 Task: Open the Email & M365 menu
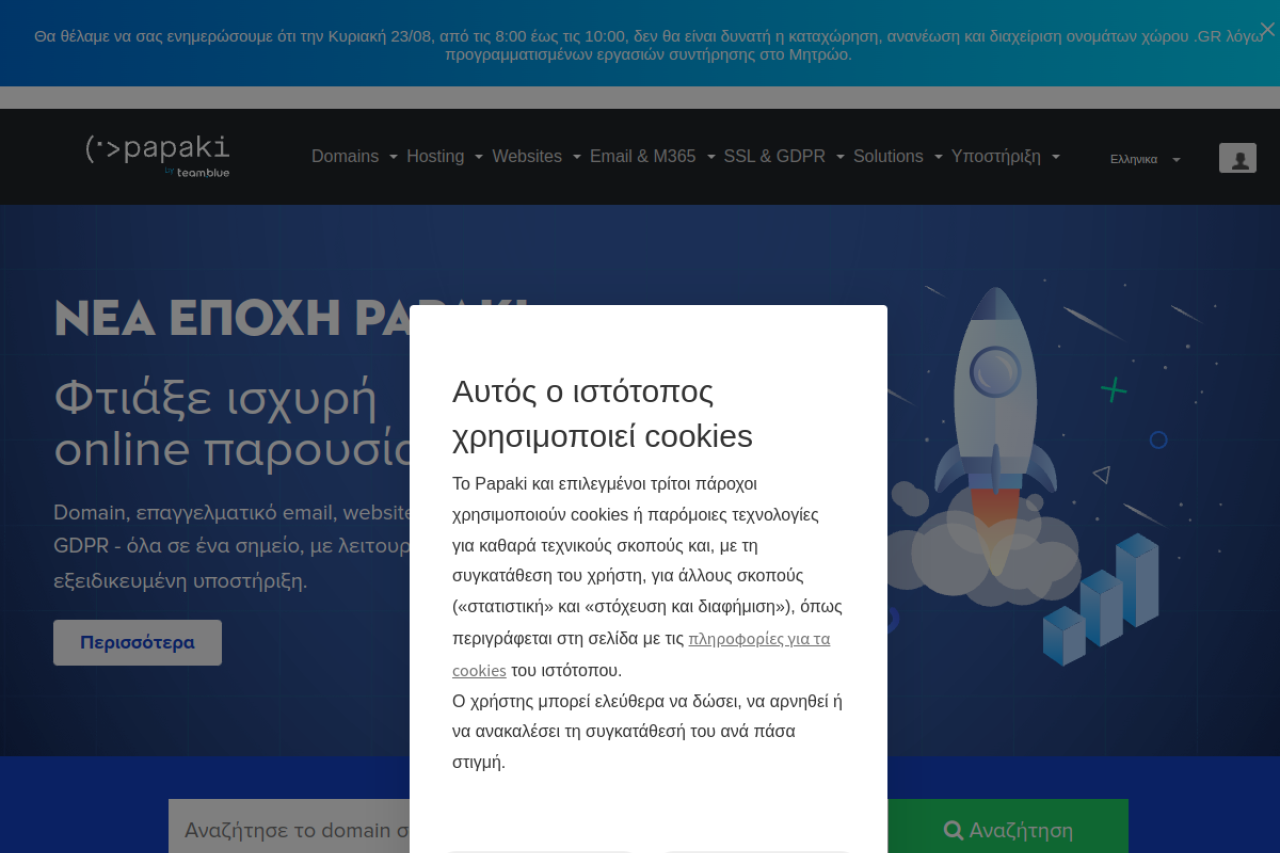(643, 156)
